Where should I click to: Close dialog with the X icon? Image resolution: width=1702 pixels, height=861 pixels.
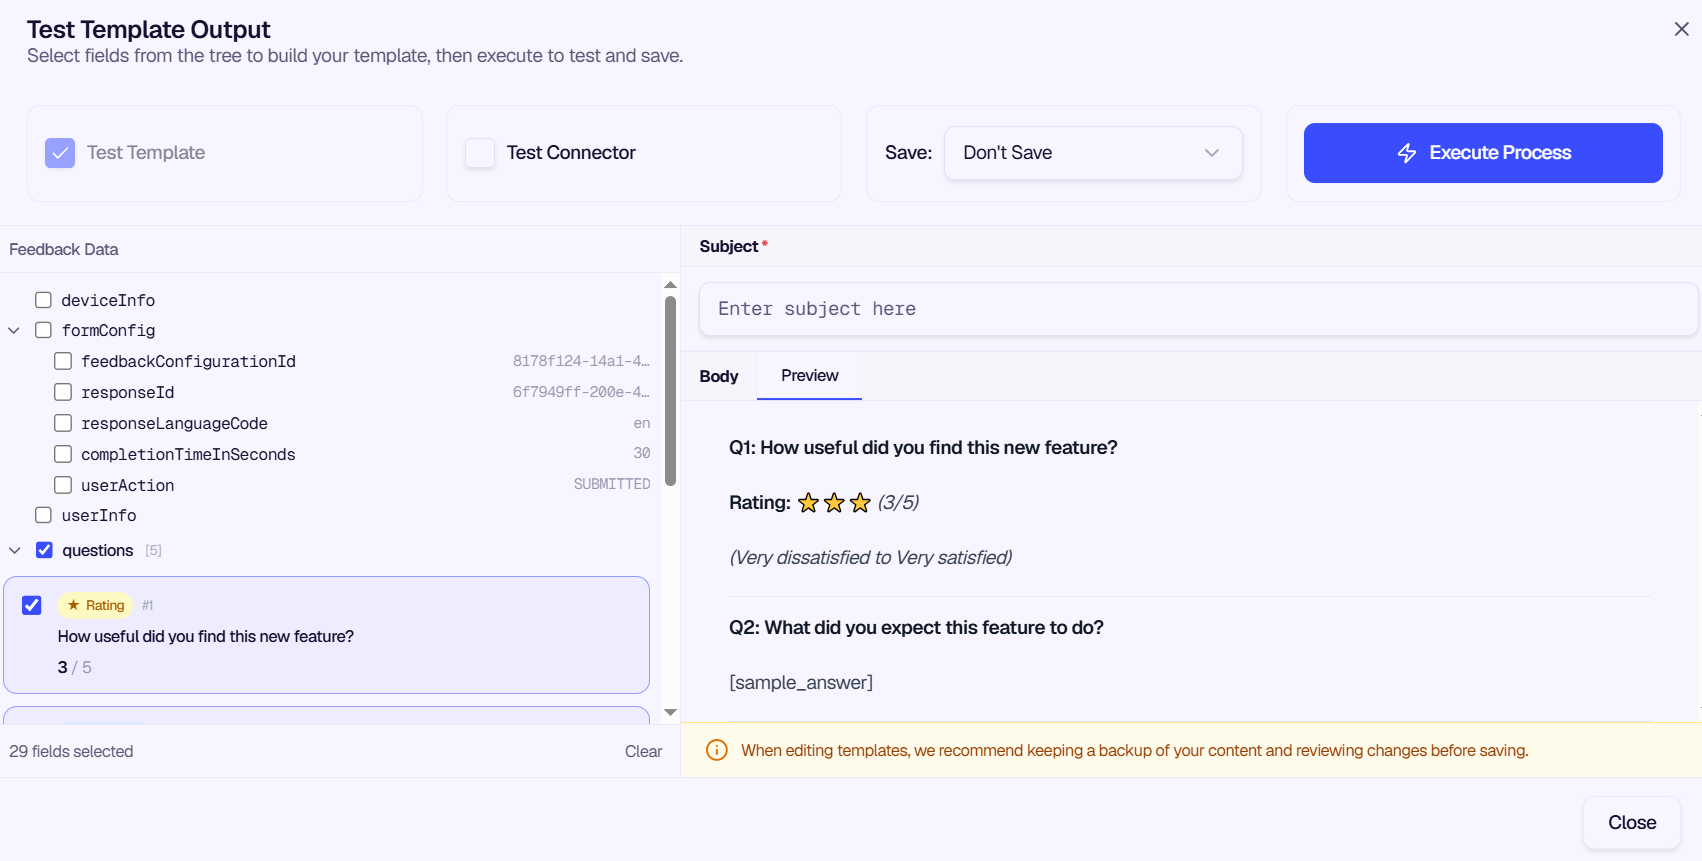tap(1682, 29)
